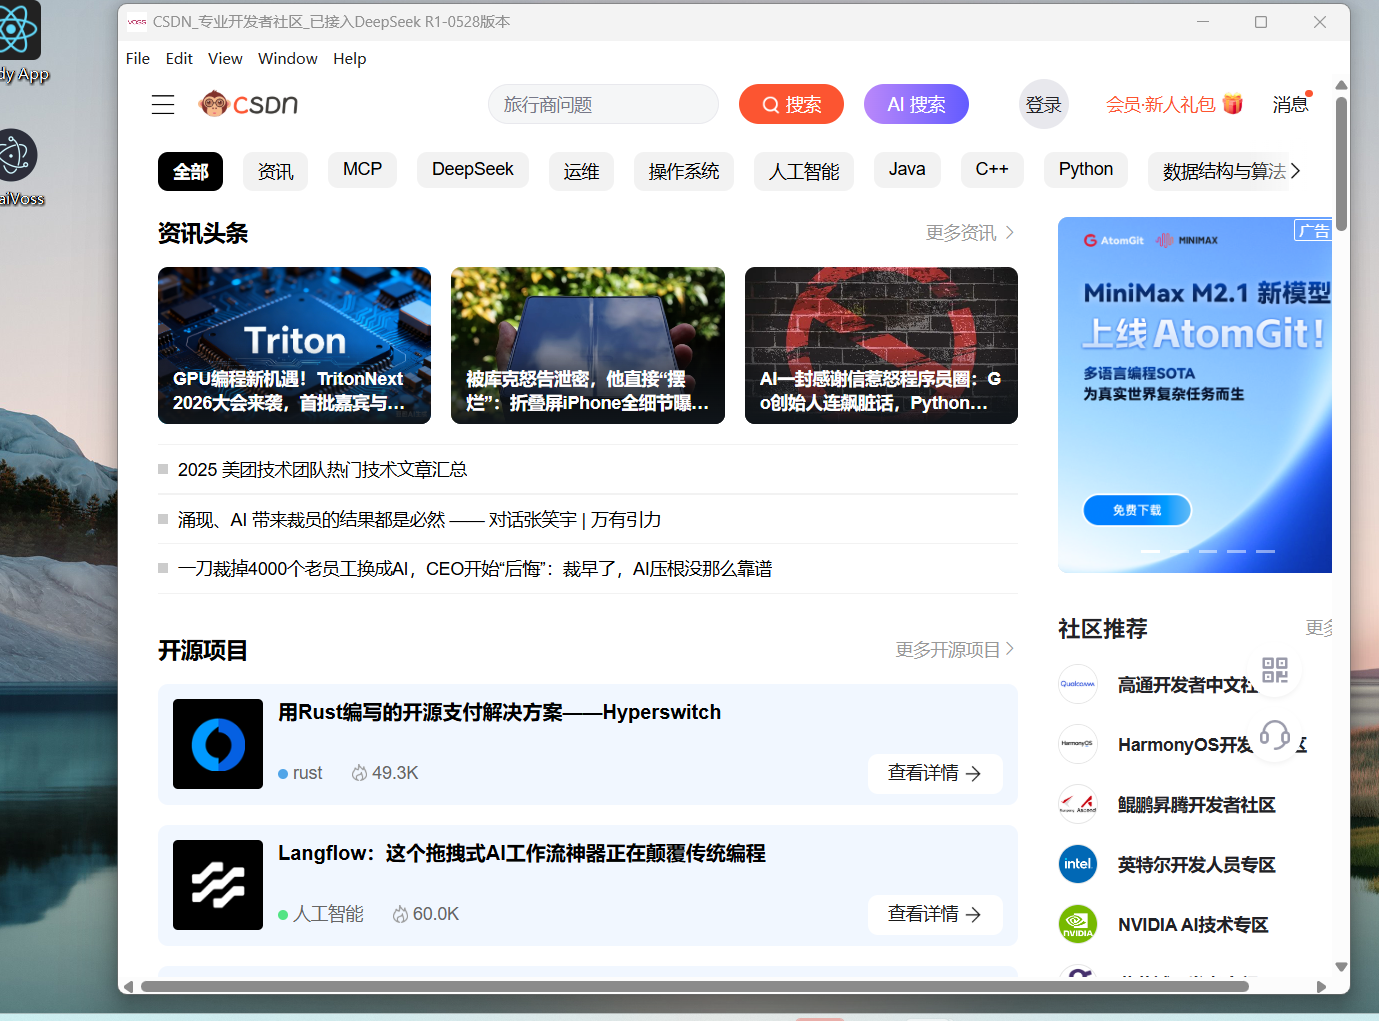This screenshot has height=1021, width=1379.
Task: Select the 运维 category tab
Action: [x=581, y=171]
